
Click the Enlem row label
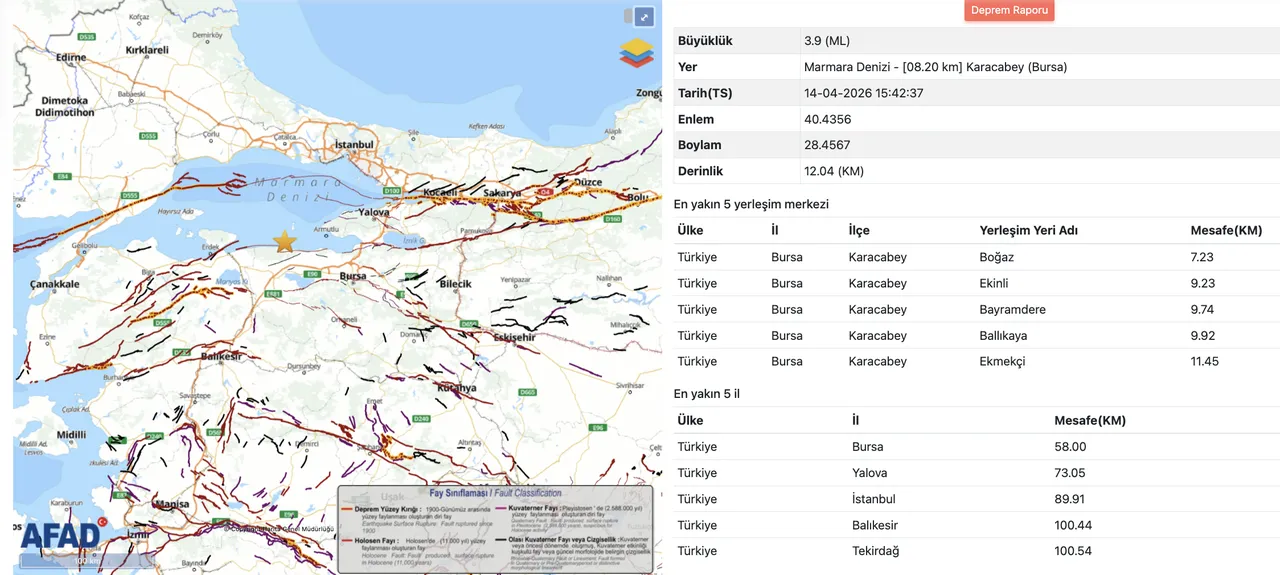pos(696,119)
